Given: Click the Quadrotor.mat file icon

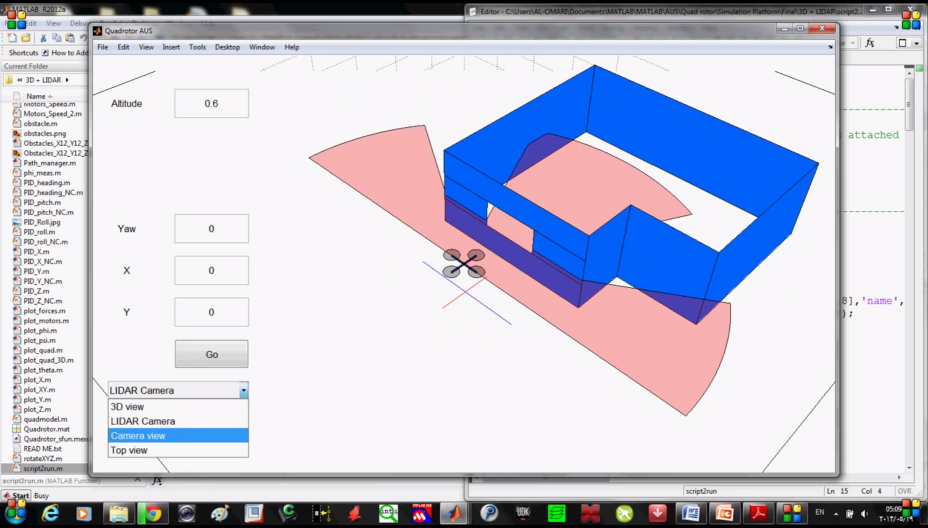Looking at the screenshot, I should pos(17,429).
